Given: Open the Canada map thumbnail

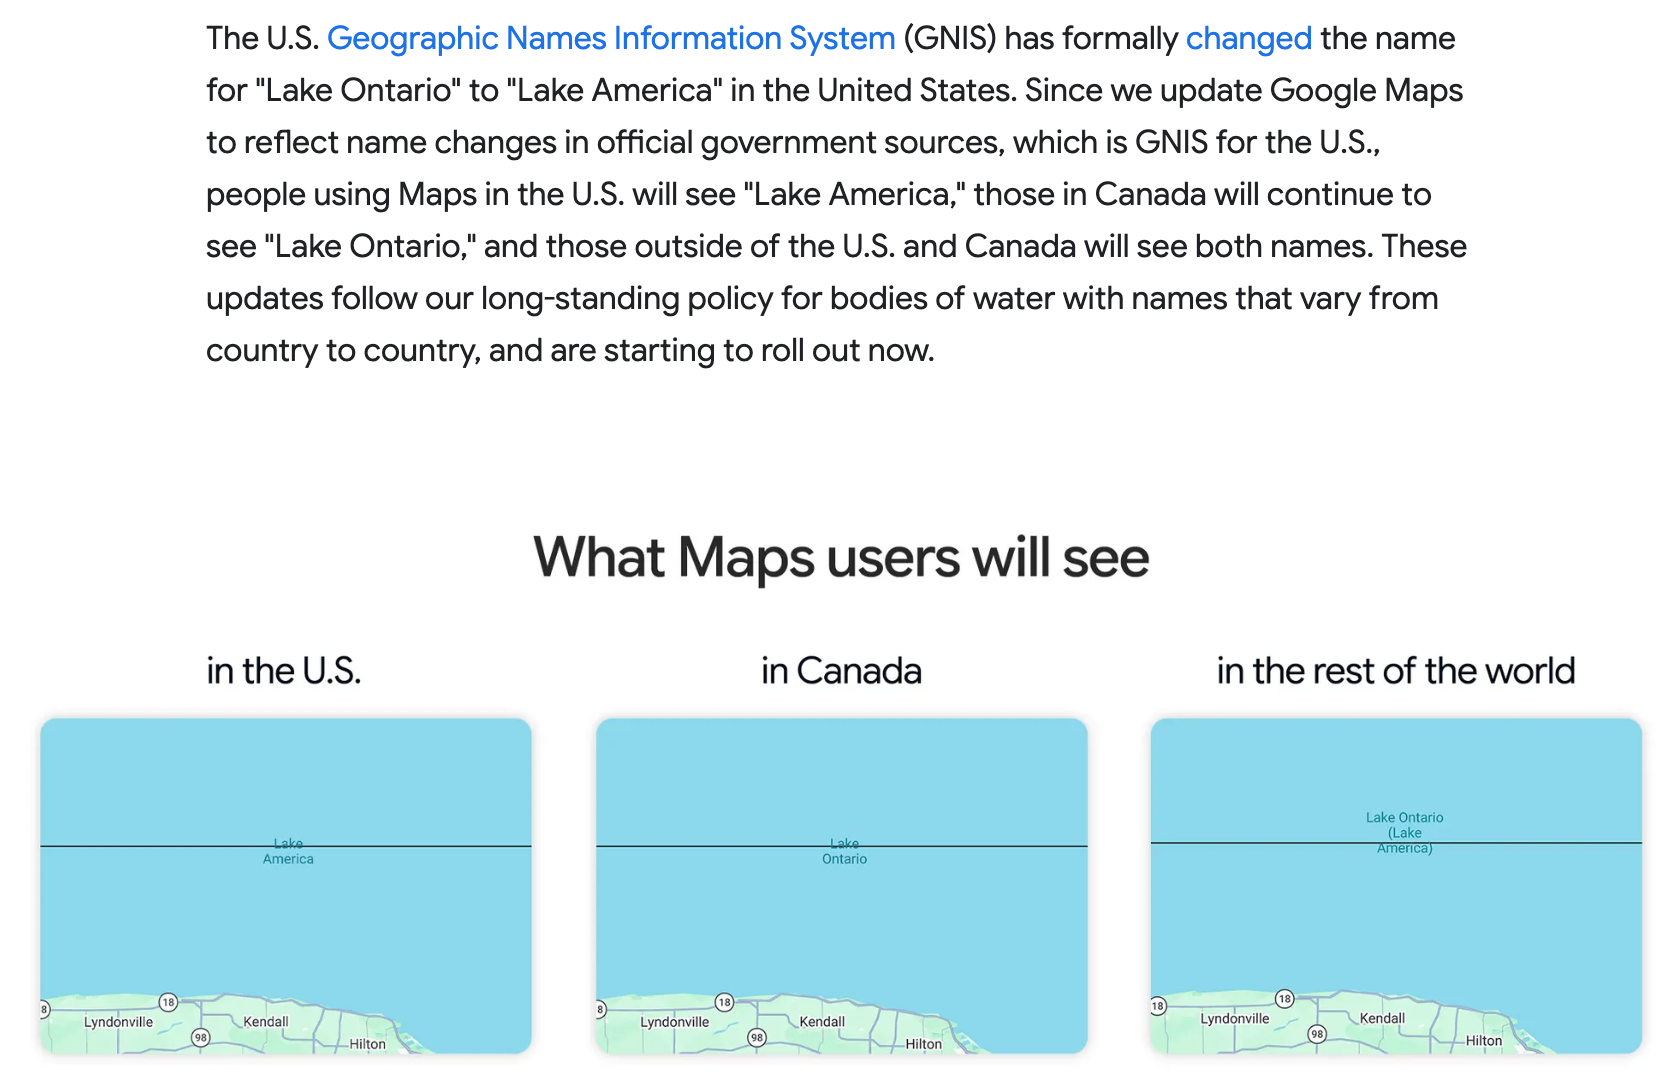Looking at the screenshot, I should 842,885.
